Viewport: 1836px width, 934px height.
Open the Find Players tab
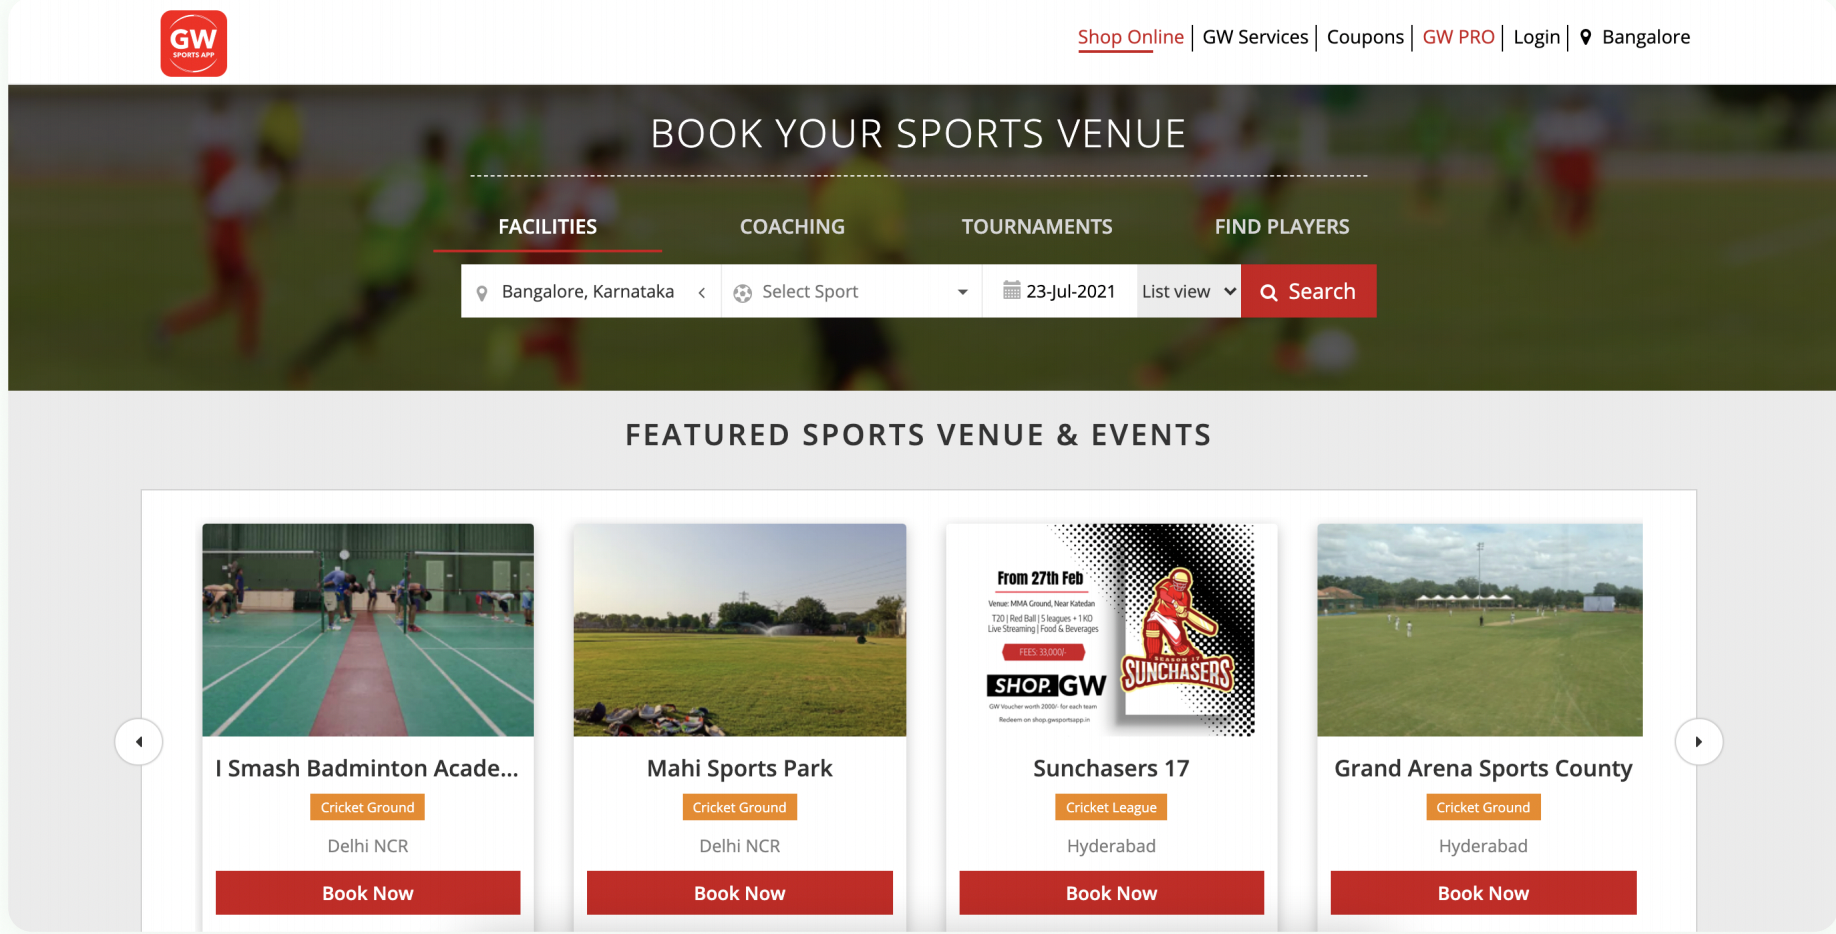tap(1282, 227)
